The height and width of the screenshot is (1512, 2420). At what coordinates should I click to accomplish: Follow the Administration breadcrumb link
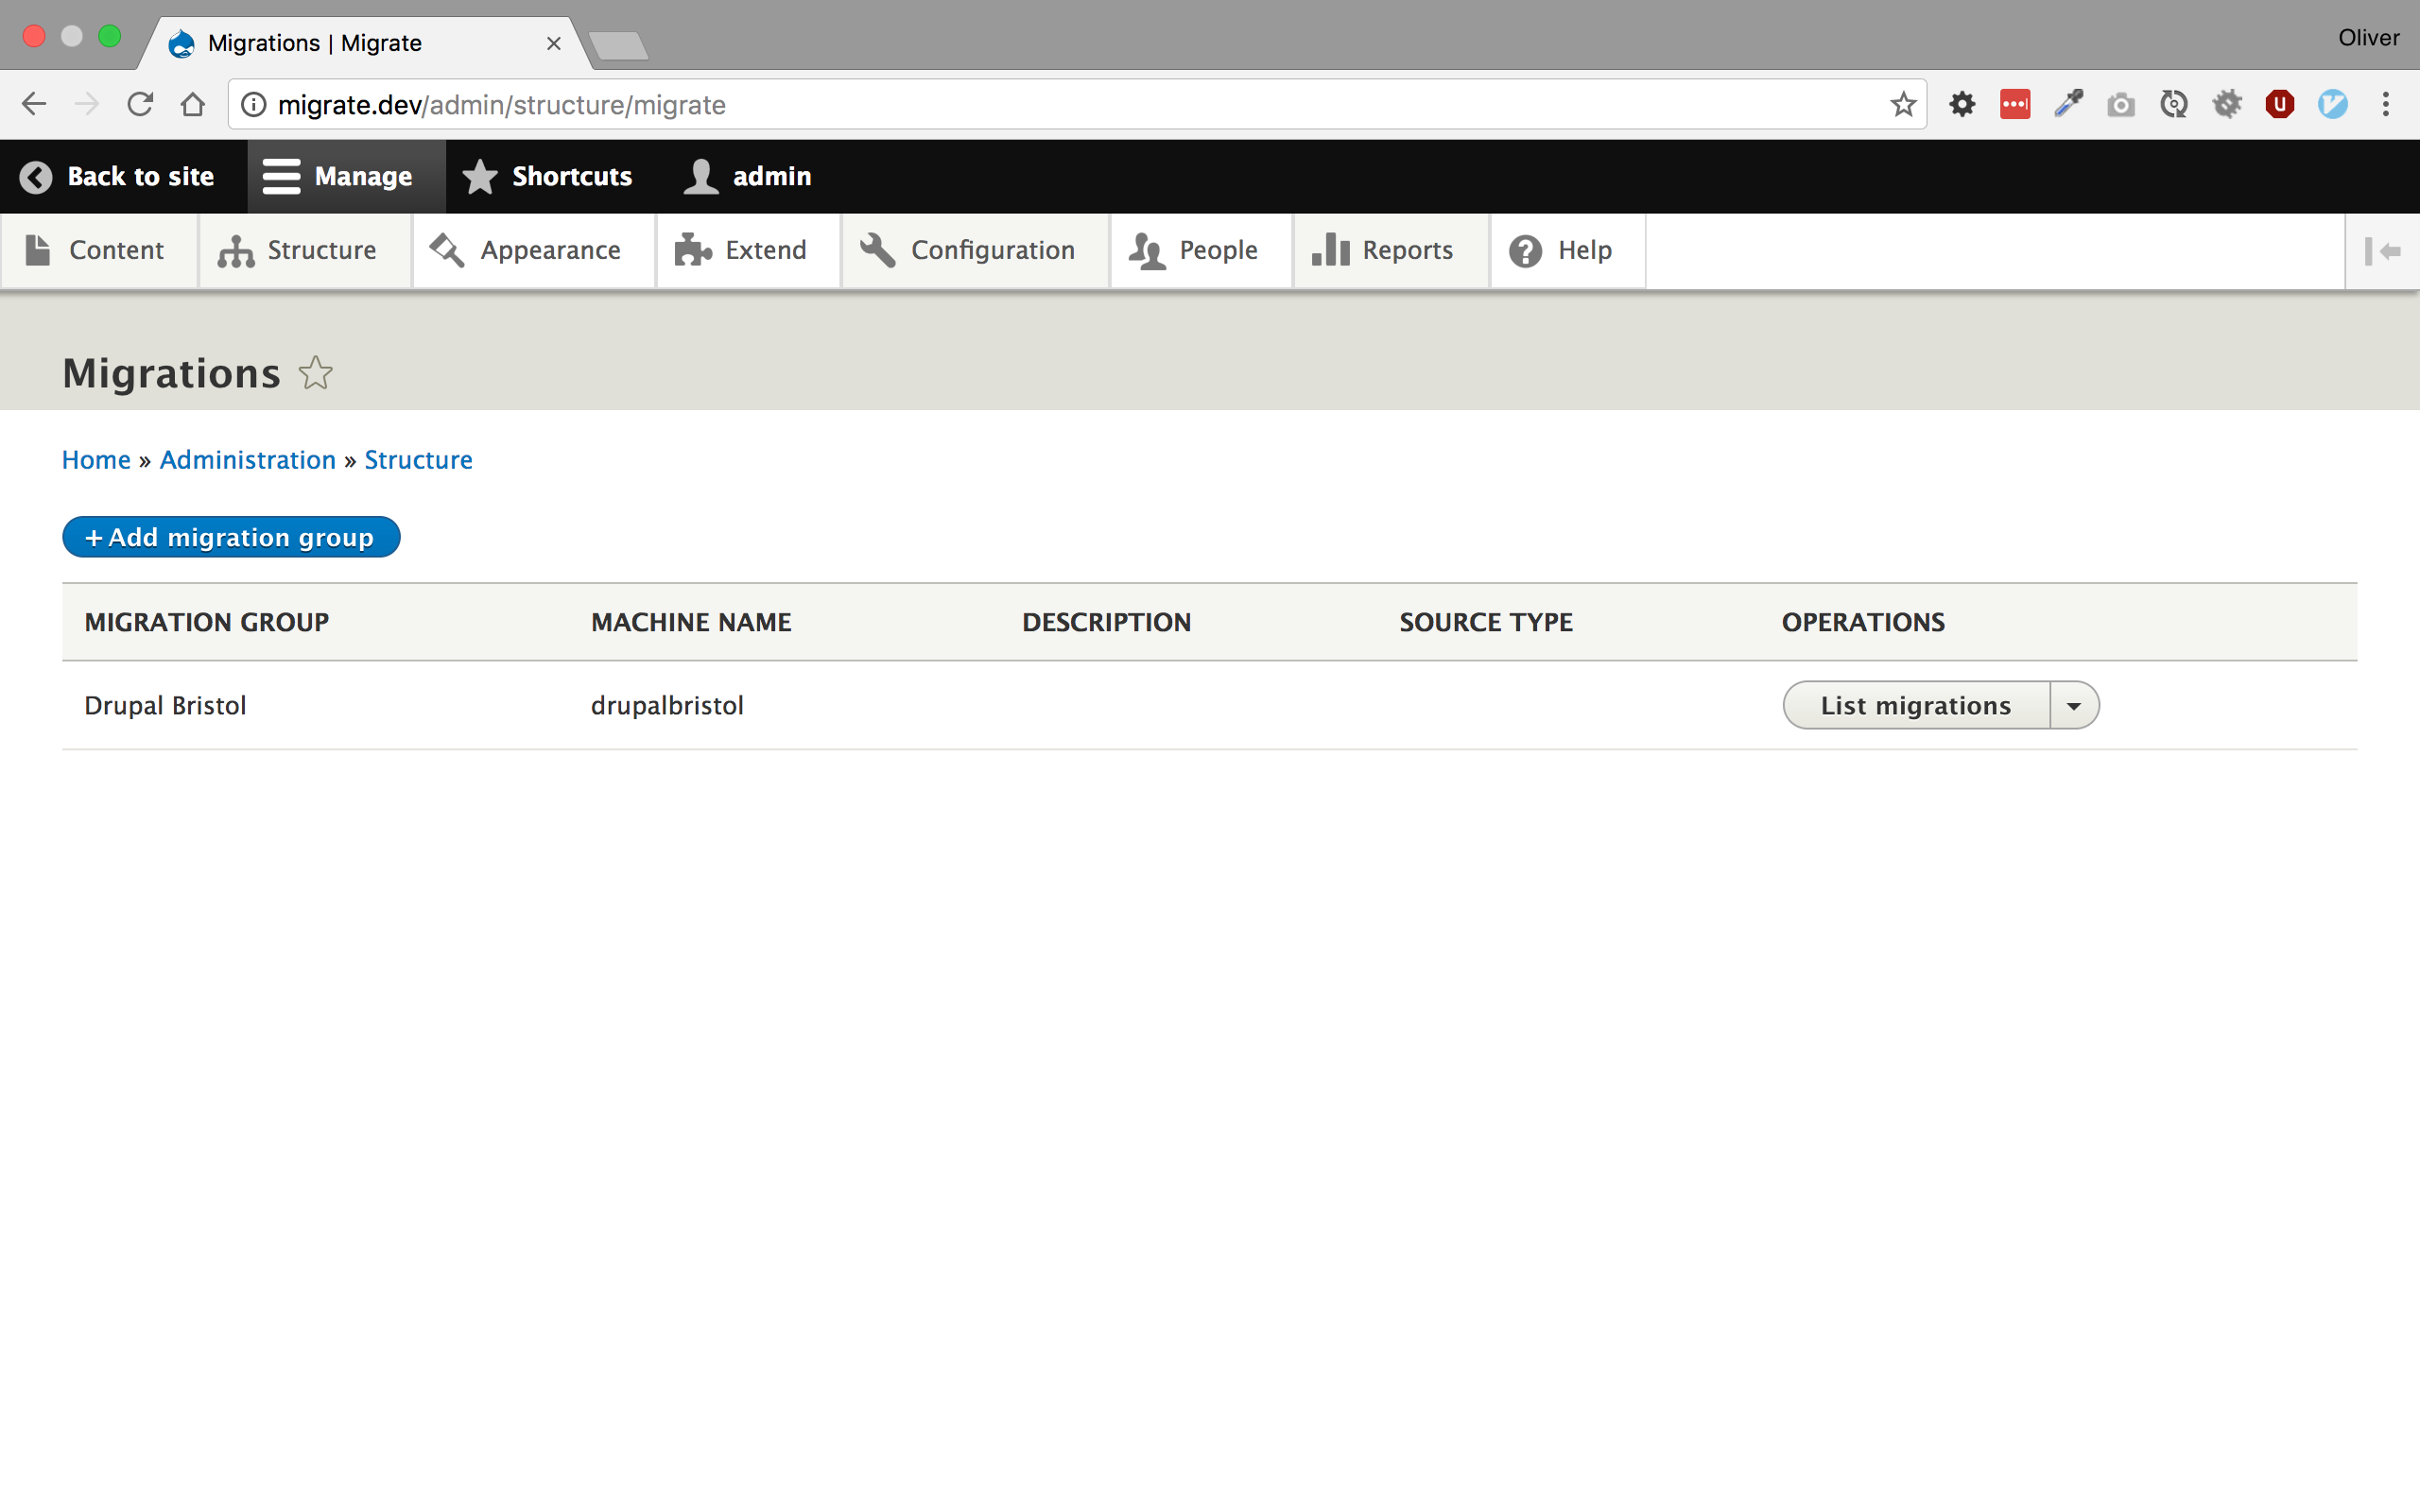(x=247, y=460)
